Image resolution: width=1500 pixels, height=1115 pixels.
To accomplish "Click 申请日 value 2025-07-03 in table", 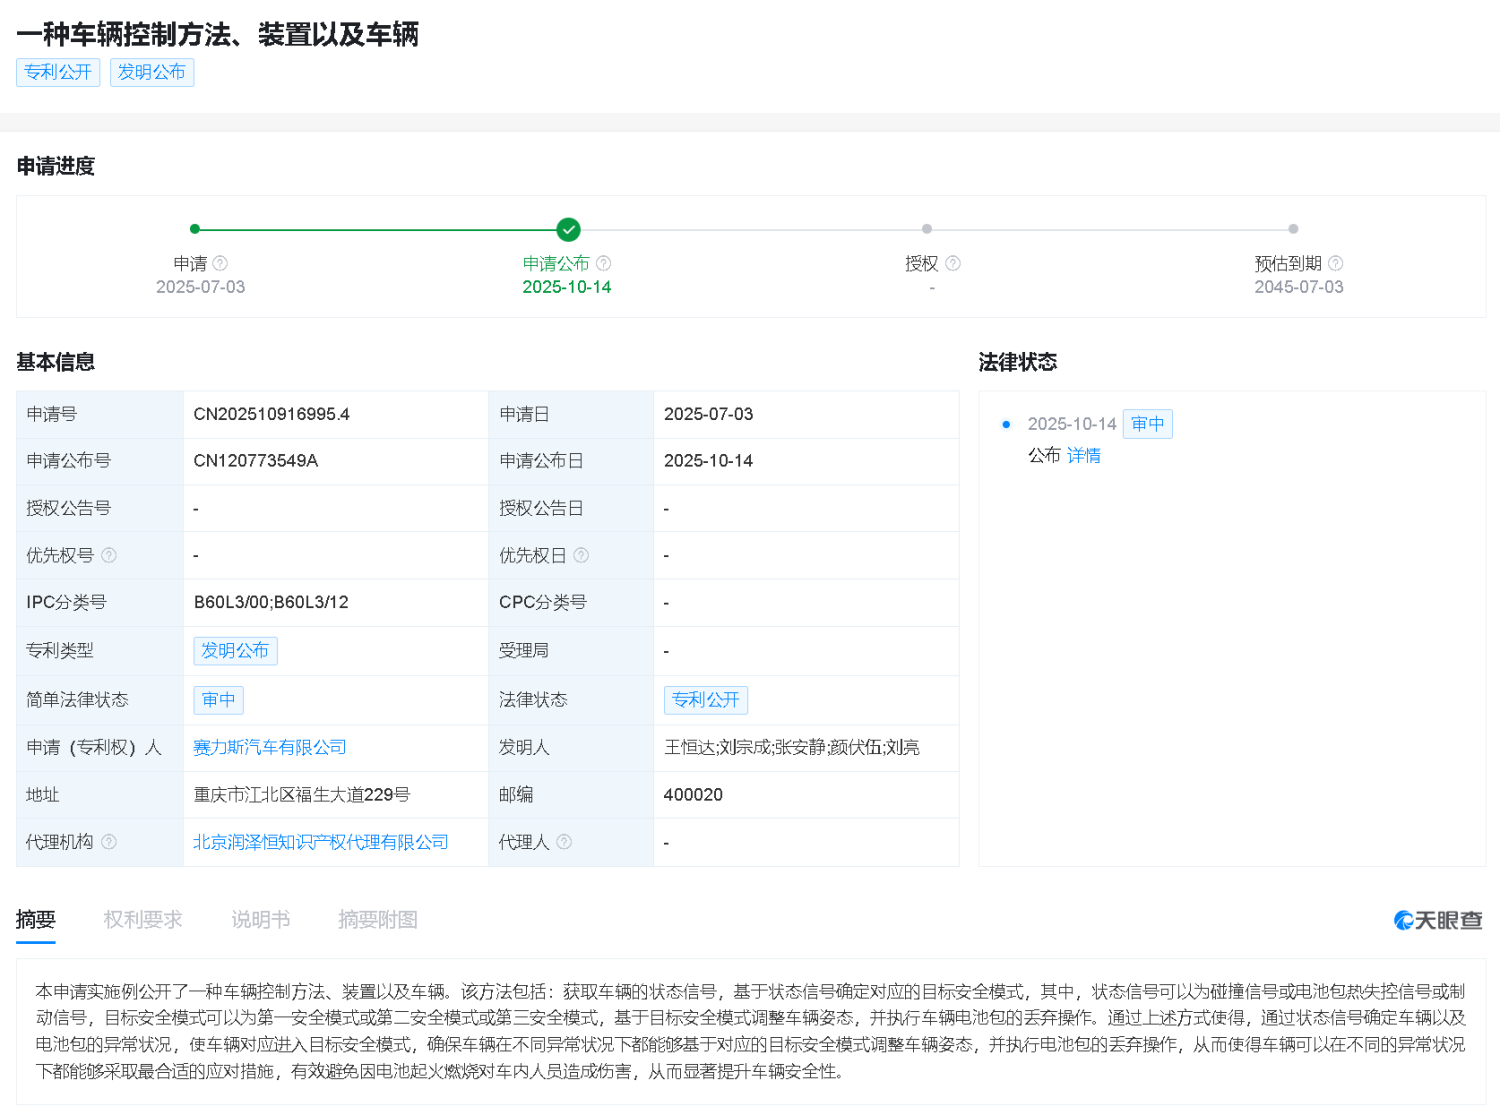I will [709, 414].
